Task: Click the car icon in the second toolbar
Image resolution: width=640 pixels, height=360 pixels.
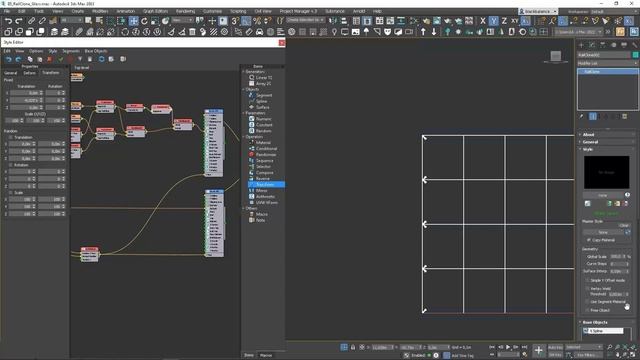Action: (260, 31)
